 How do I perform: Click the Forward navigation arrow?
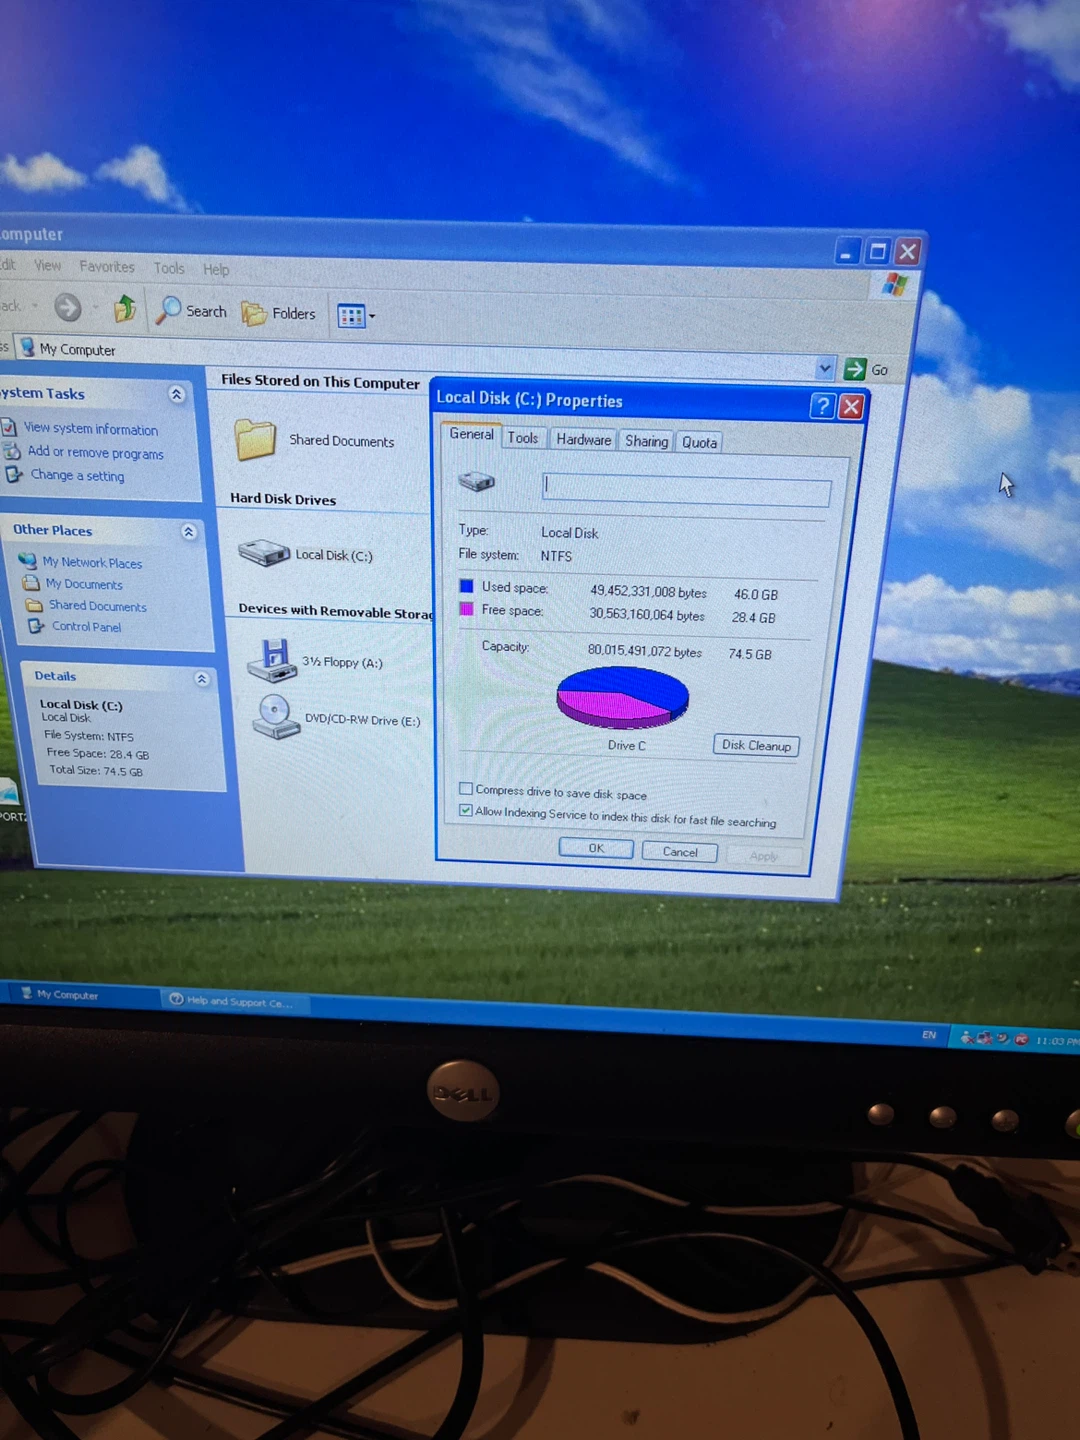pos(67,307)
